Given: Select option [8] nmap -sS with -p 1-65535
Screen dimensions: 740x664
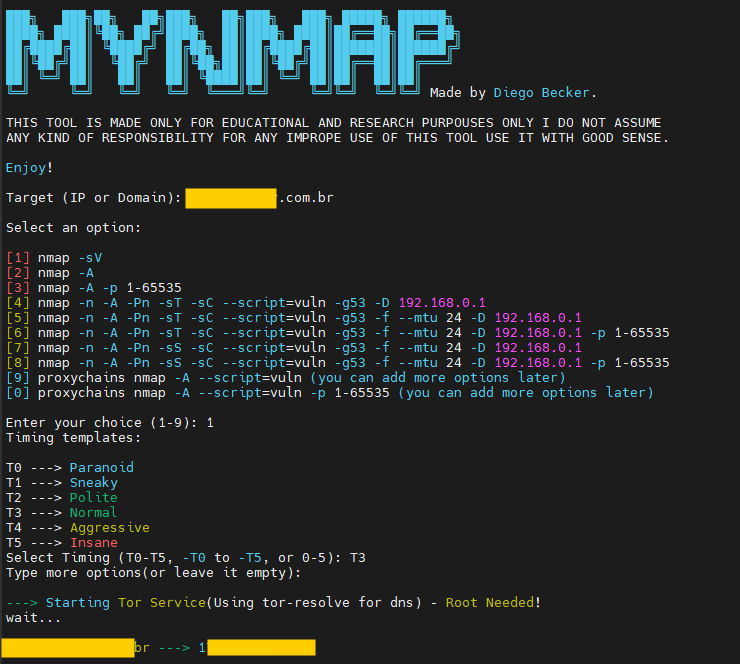Looking at the screenshot, I should pos(337,363).
